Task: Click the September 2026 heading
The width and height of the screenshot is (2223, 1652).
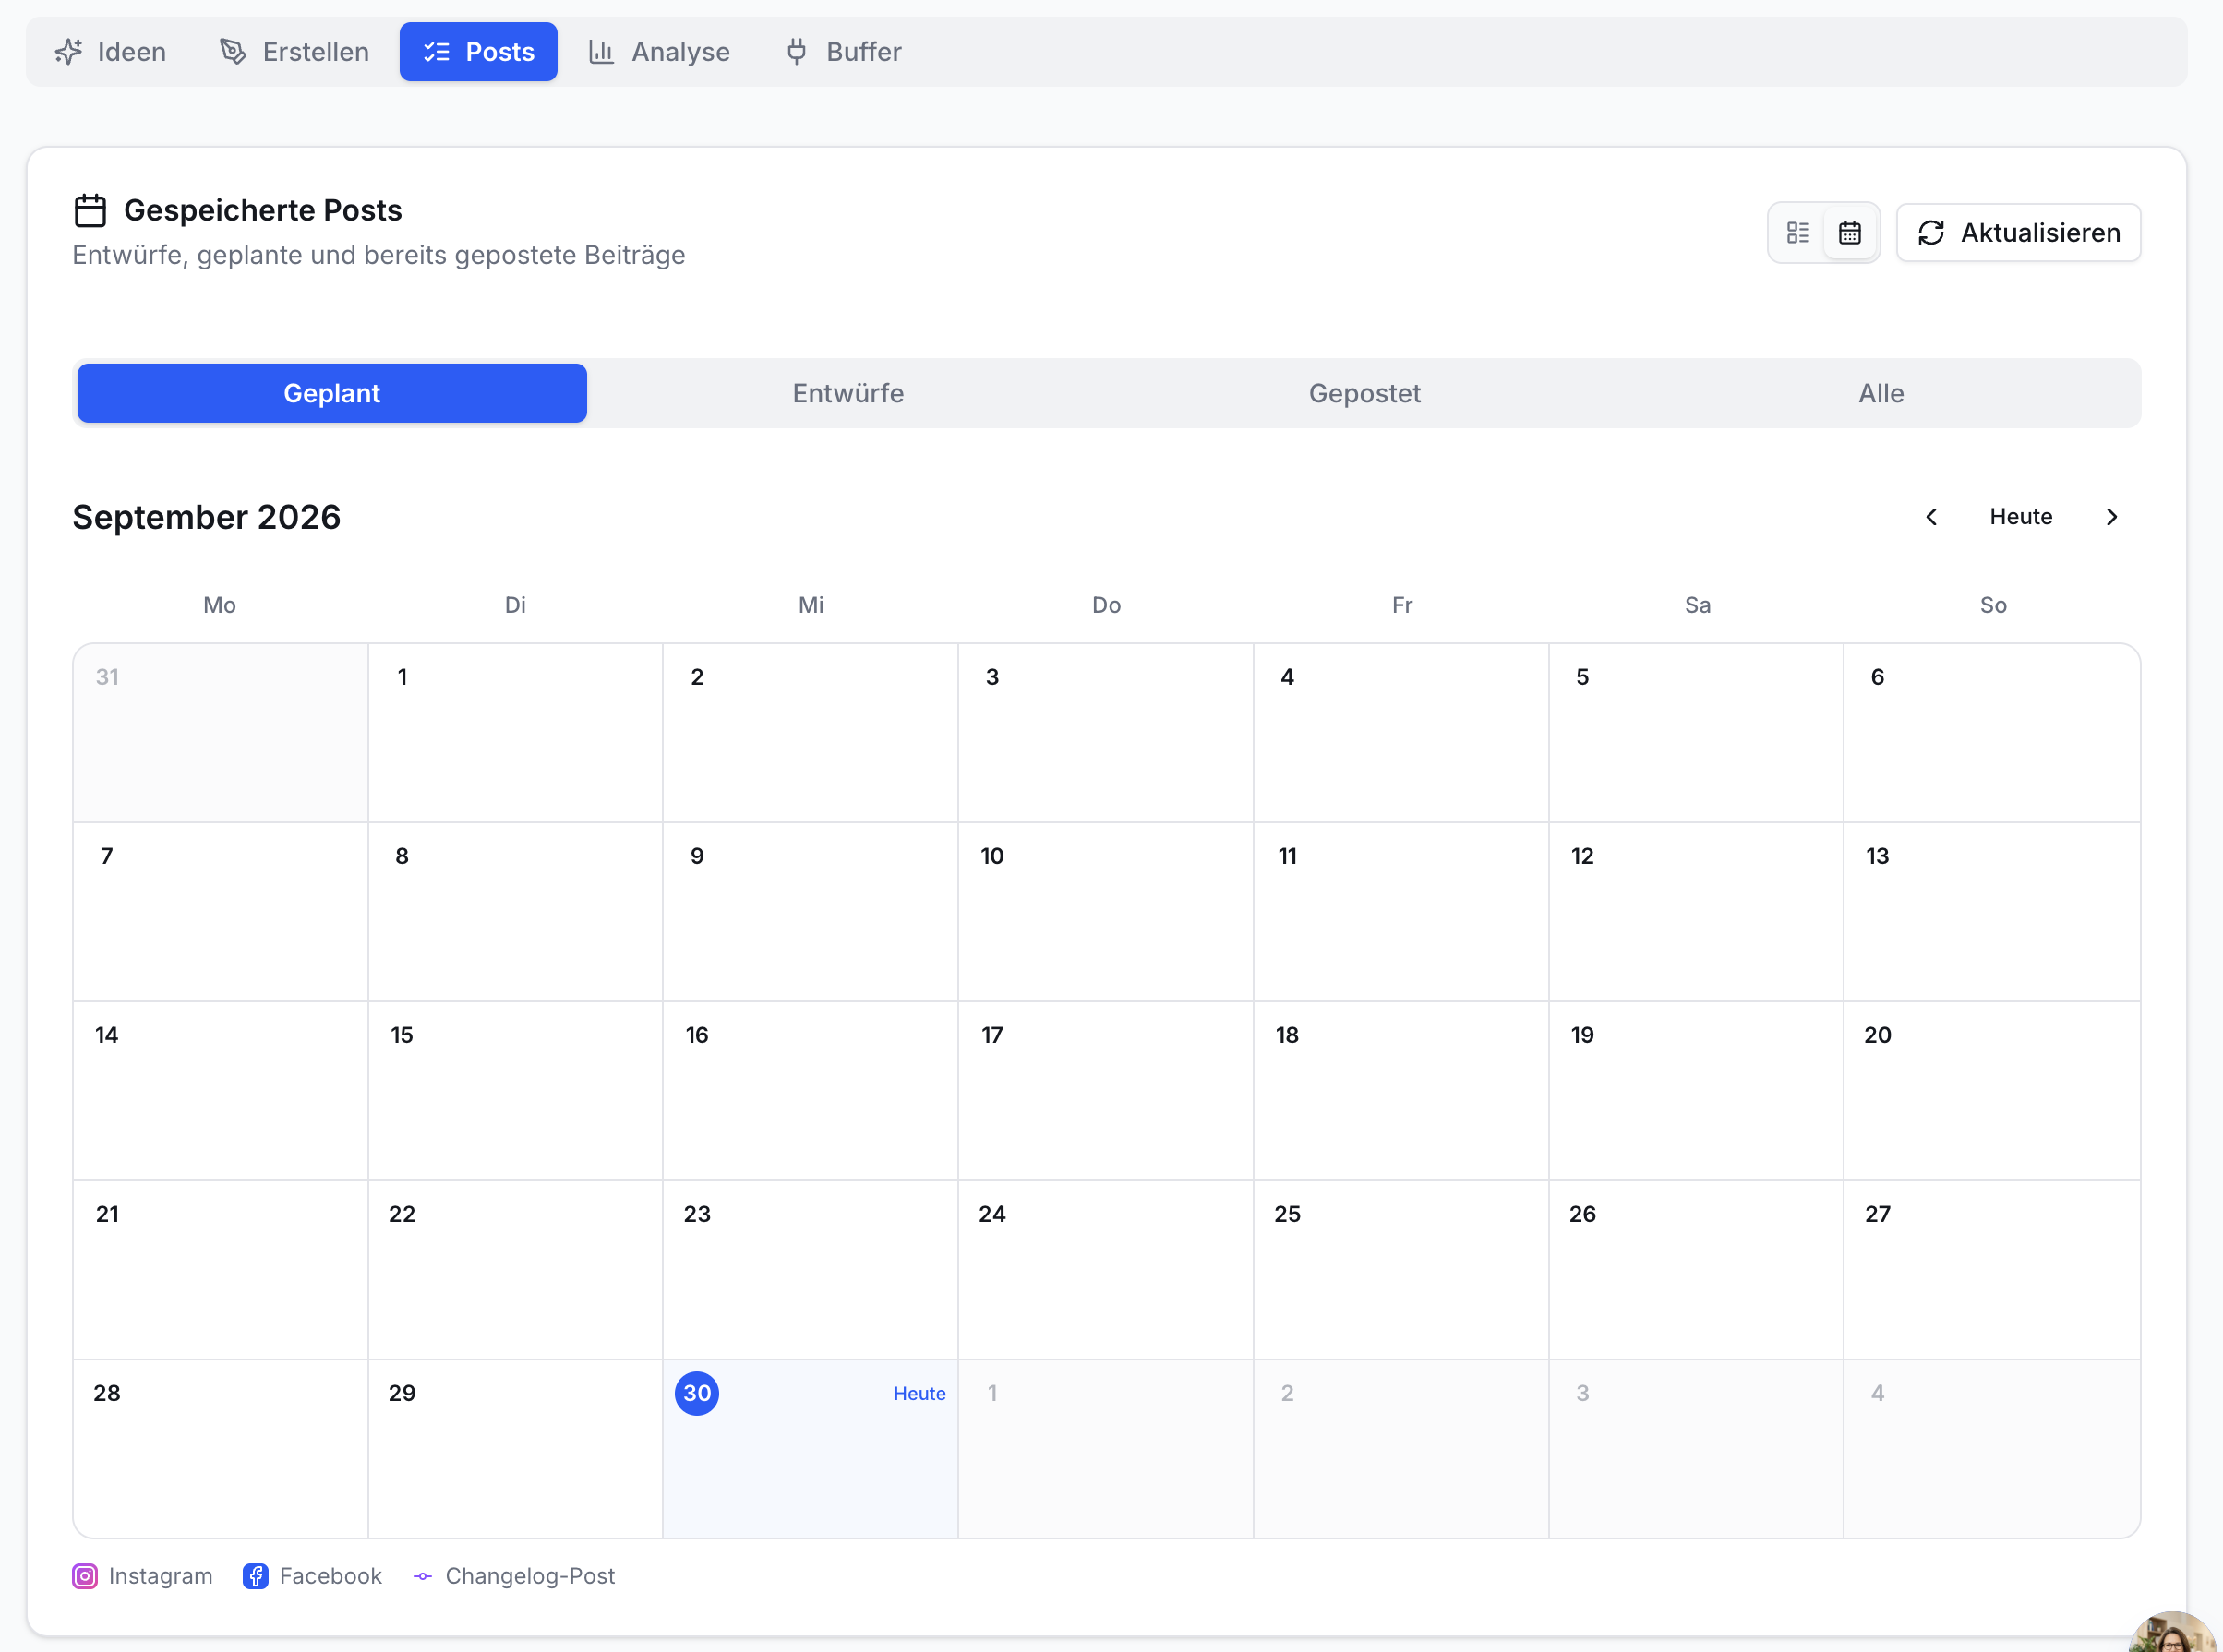Action: pyautogui.click(x=207, y=517)
